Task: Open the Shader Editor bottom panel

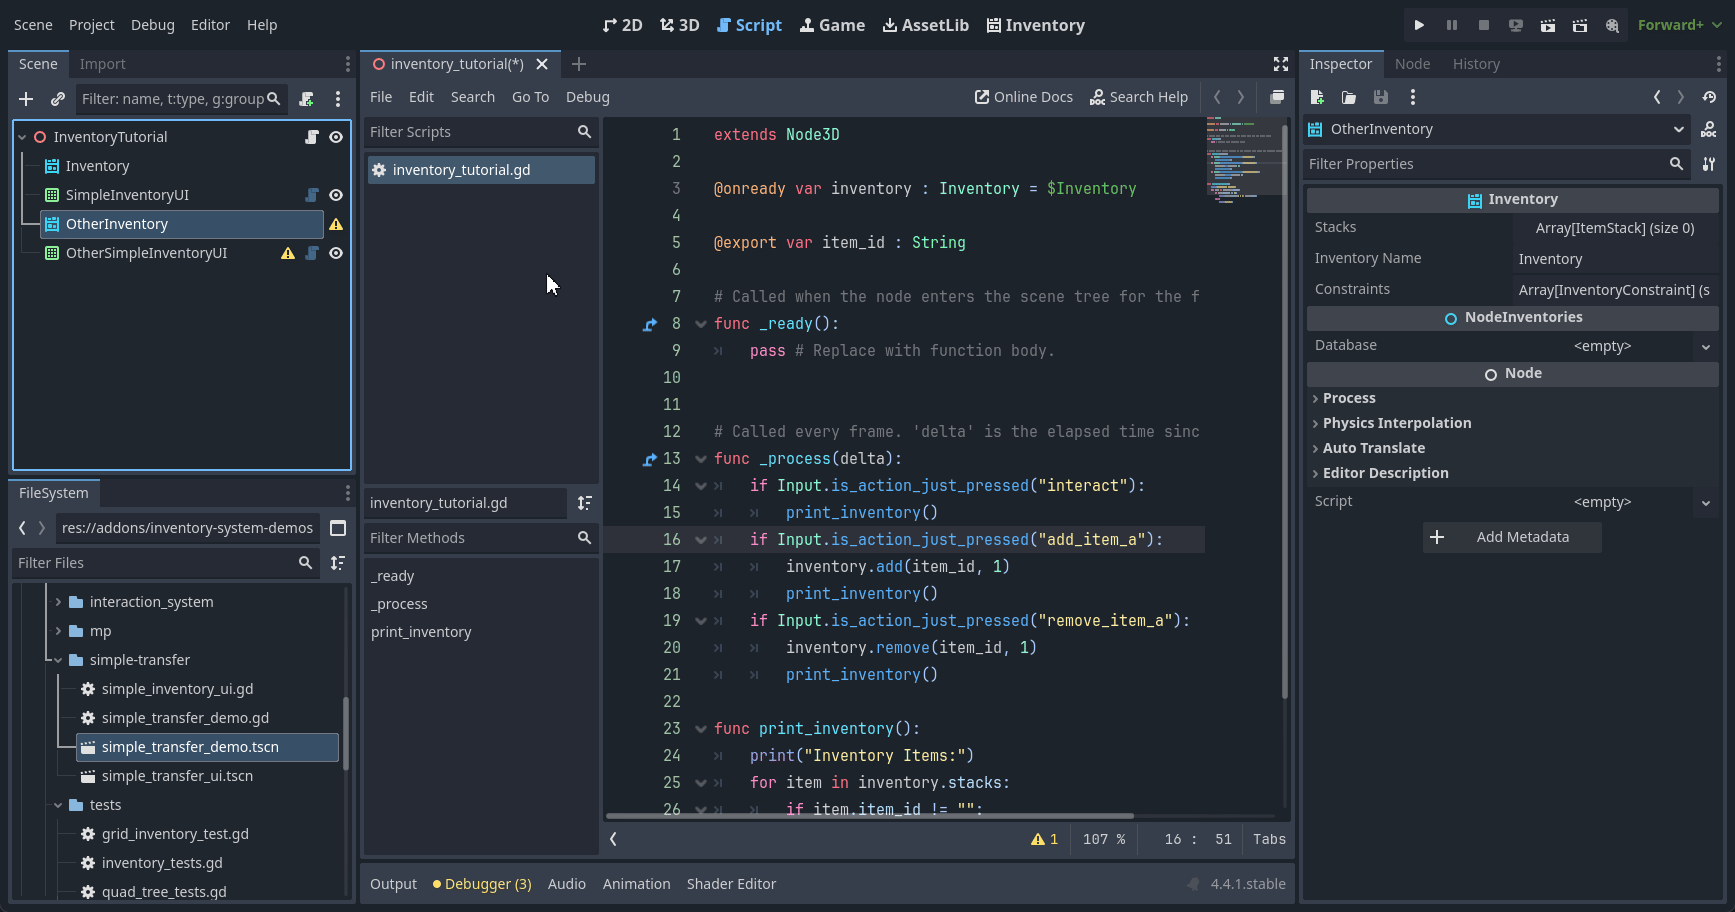Action: click(731, 884)
